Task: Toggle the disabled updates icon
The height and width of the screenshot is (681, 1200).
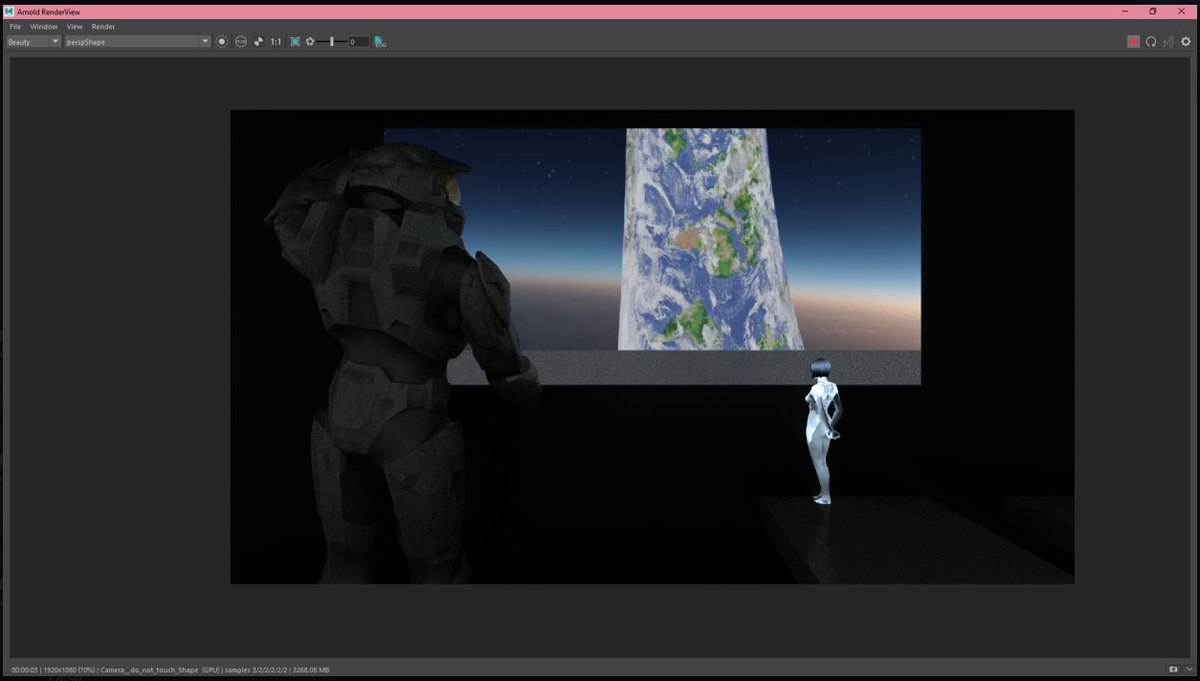Action: (1168, 42)
